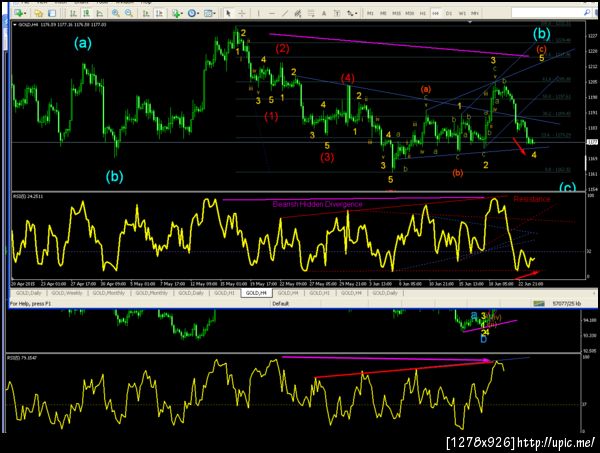Click inside the toolbar search field
The height and width of the screenshot is (453, 600).
click(x=547, y=13)
